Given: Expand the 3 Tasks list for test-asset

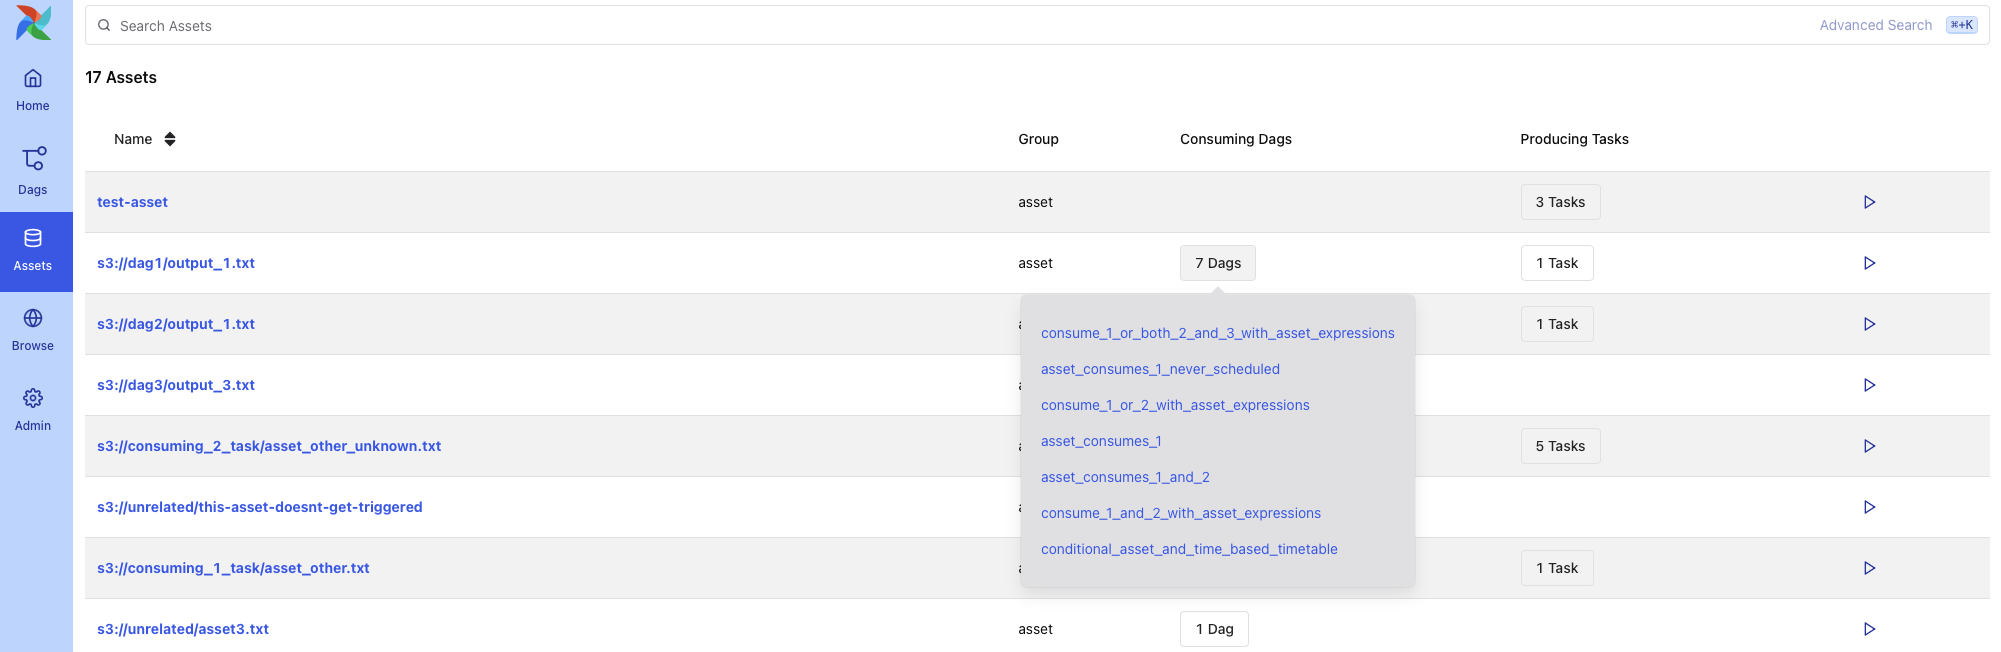Looking at the screenshot, I should pyautogui.click(x=1559, y=202).
